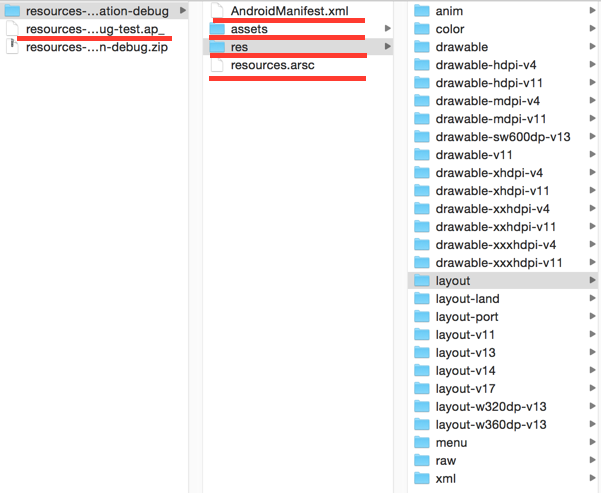This screenshot has height=493, width=601.
Task: Click the drawable-sw600dp-v13 folder icon
Action: pyautogui.click(x=422, y=137)
